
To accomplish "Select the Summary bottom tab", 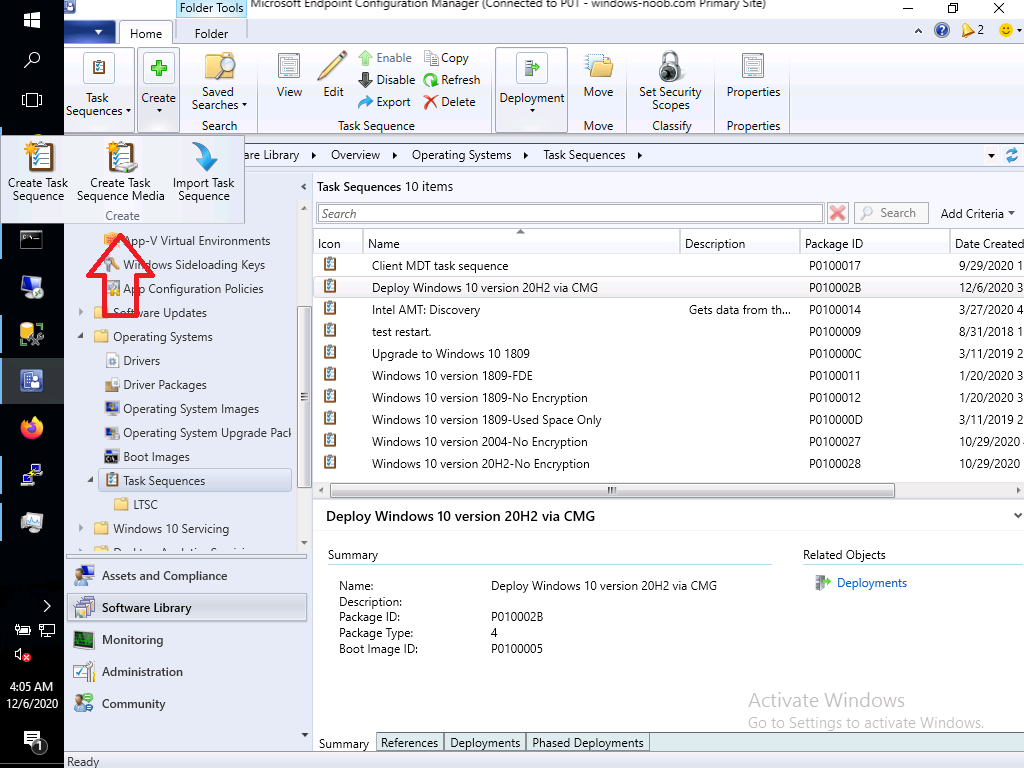I will point(344,743).
